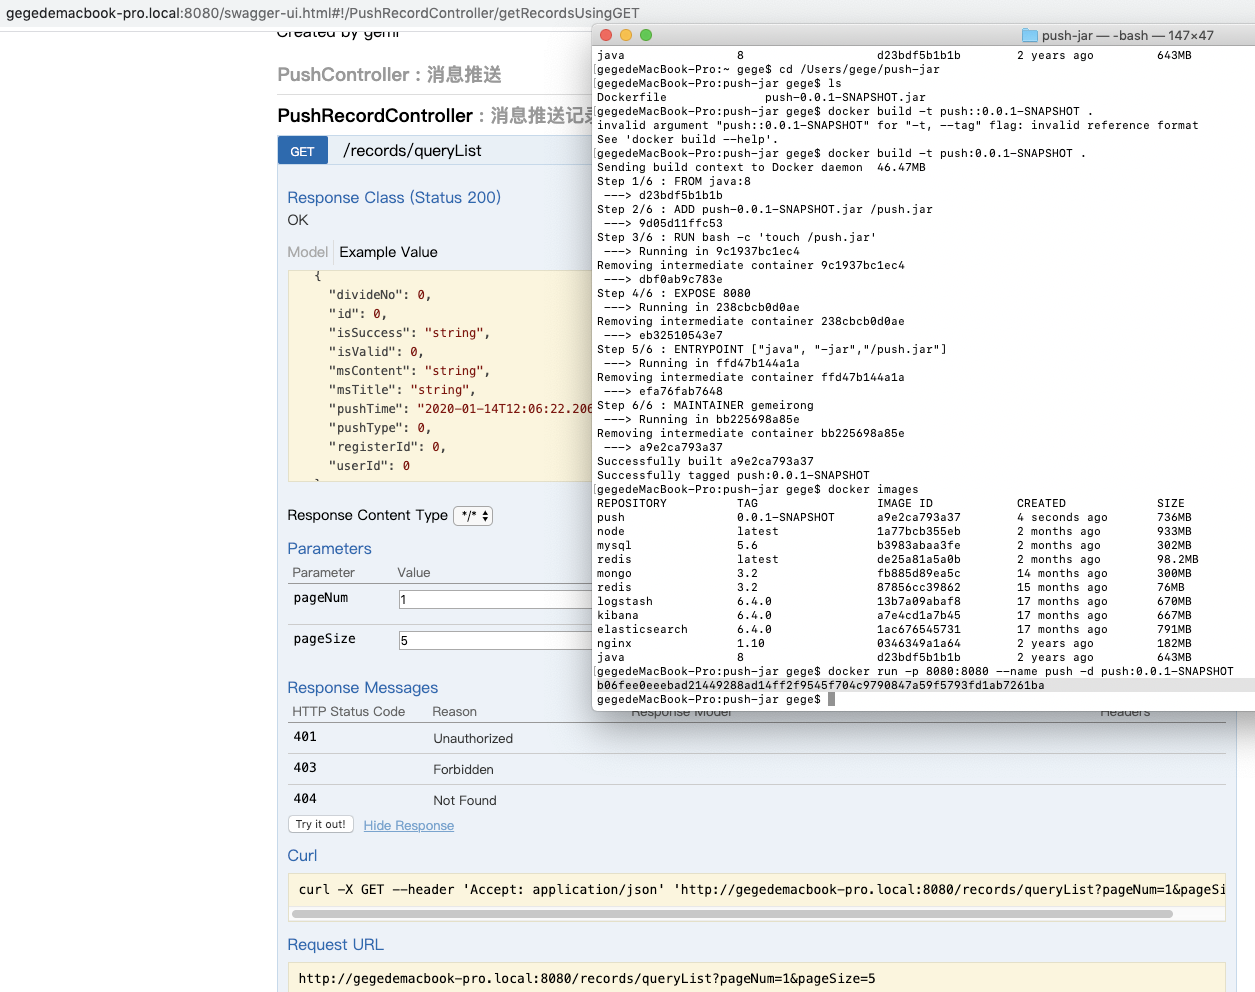Click 'Successfully tagged push:0.0.1-SNAPSHOT' line

(733, 475)
